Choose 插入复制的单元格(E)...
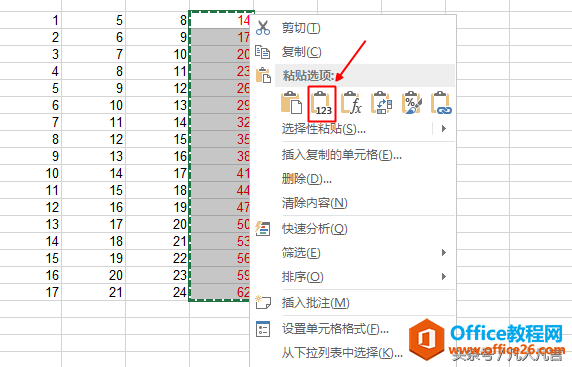This screenshot has width=572, height=367. (x=342, y=155)
